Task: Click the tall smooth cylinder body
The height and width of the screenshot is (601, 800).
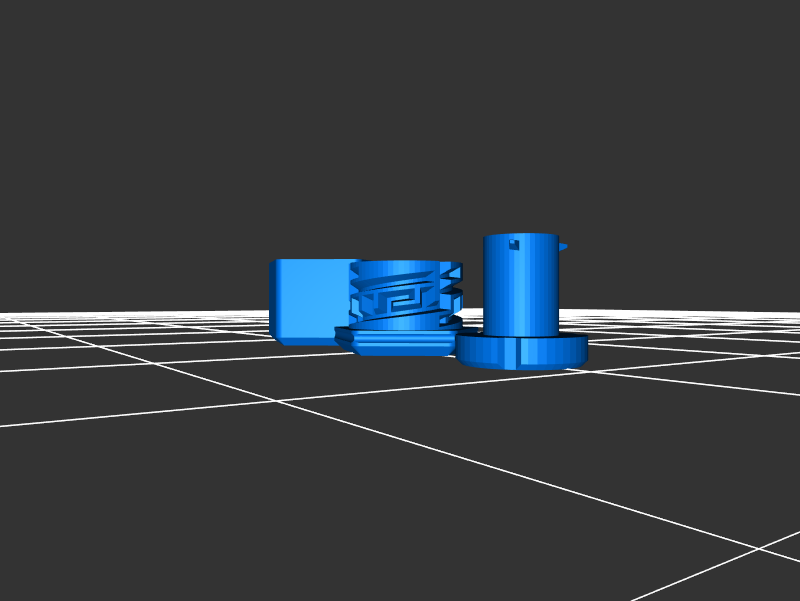Action: (x=520, y=290)
